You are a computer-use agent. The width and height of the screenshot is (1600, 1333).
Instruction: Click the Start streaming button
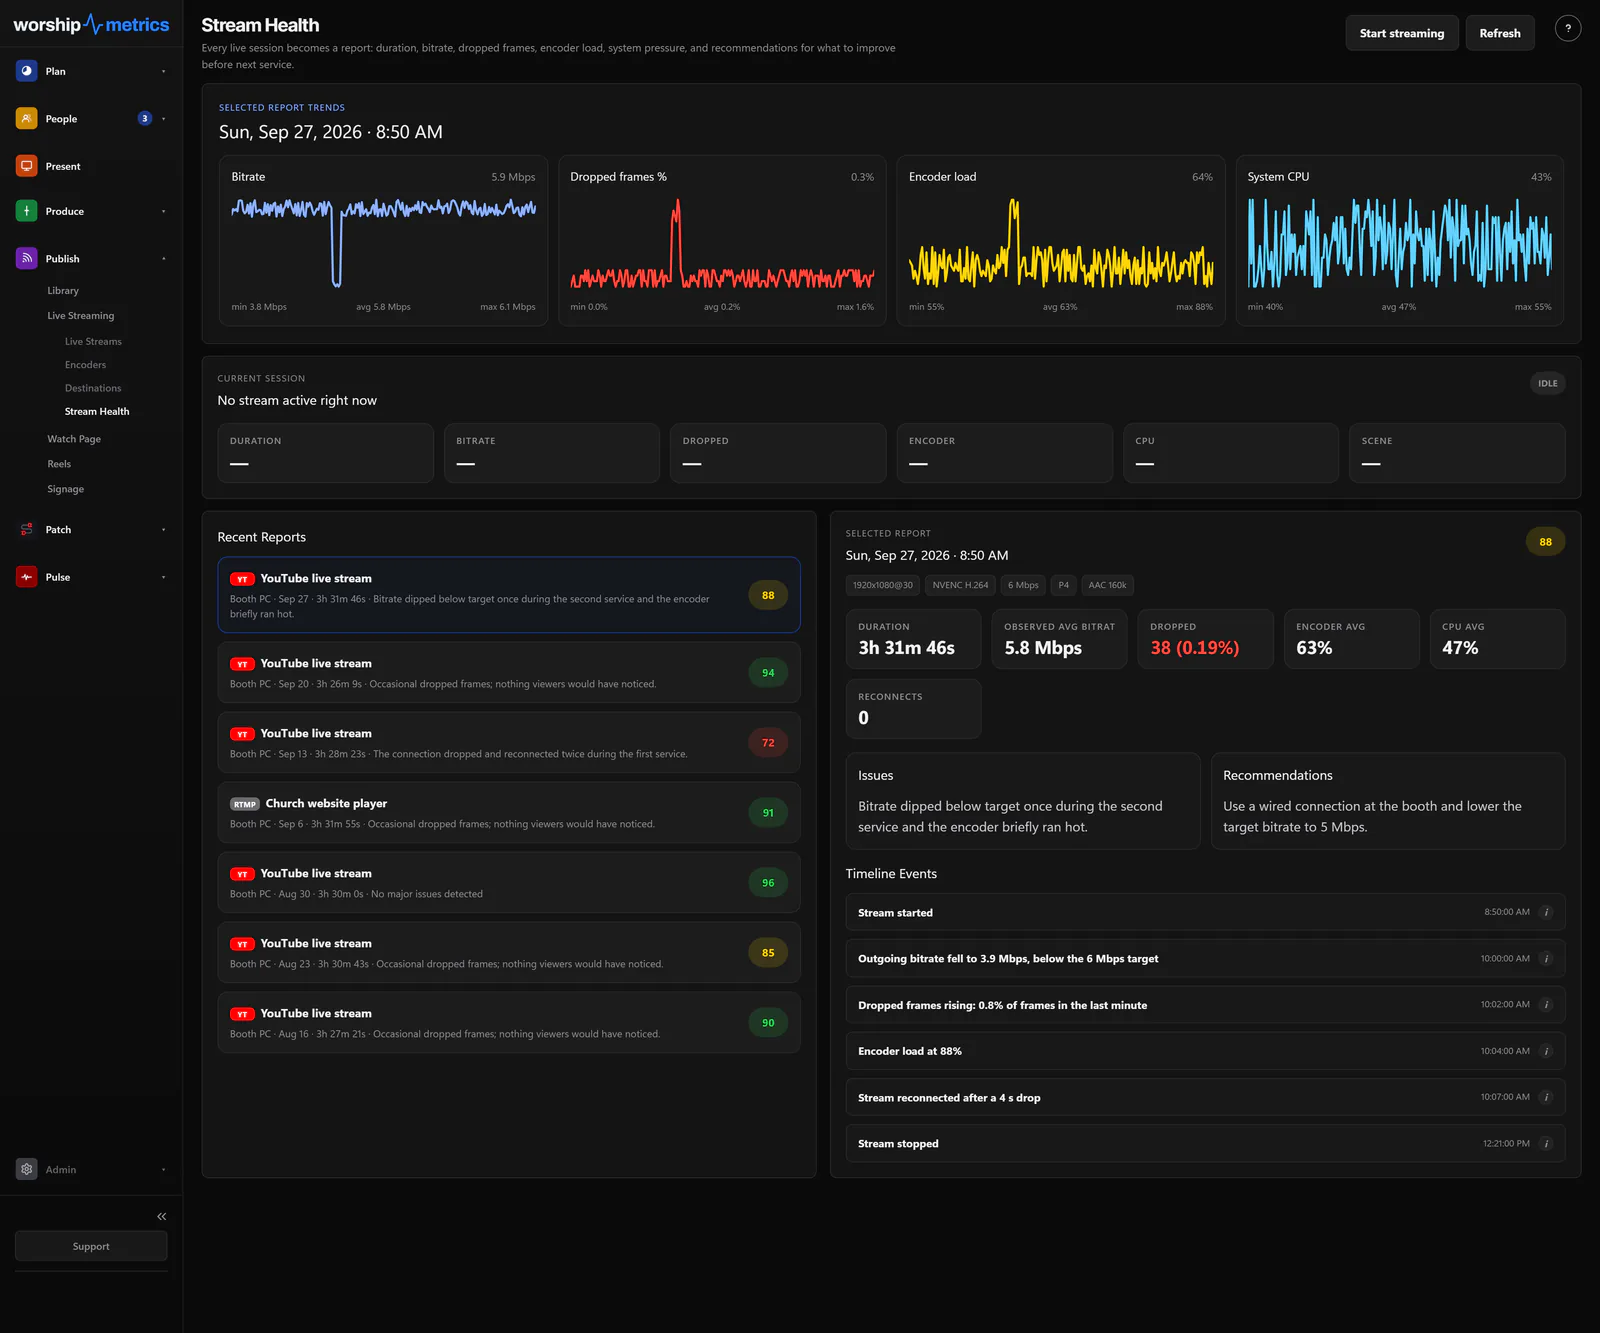(1402, 33)
